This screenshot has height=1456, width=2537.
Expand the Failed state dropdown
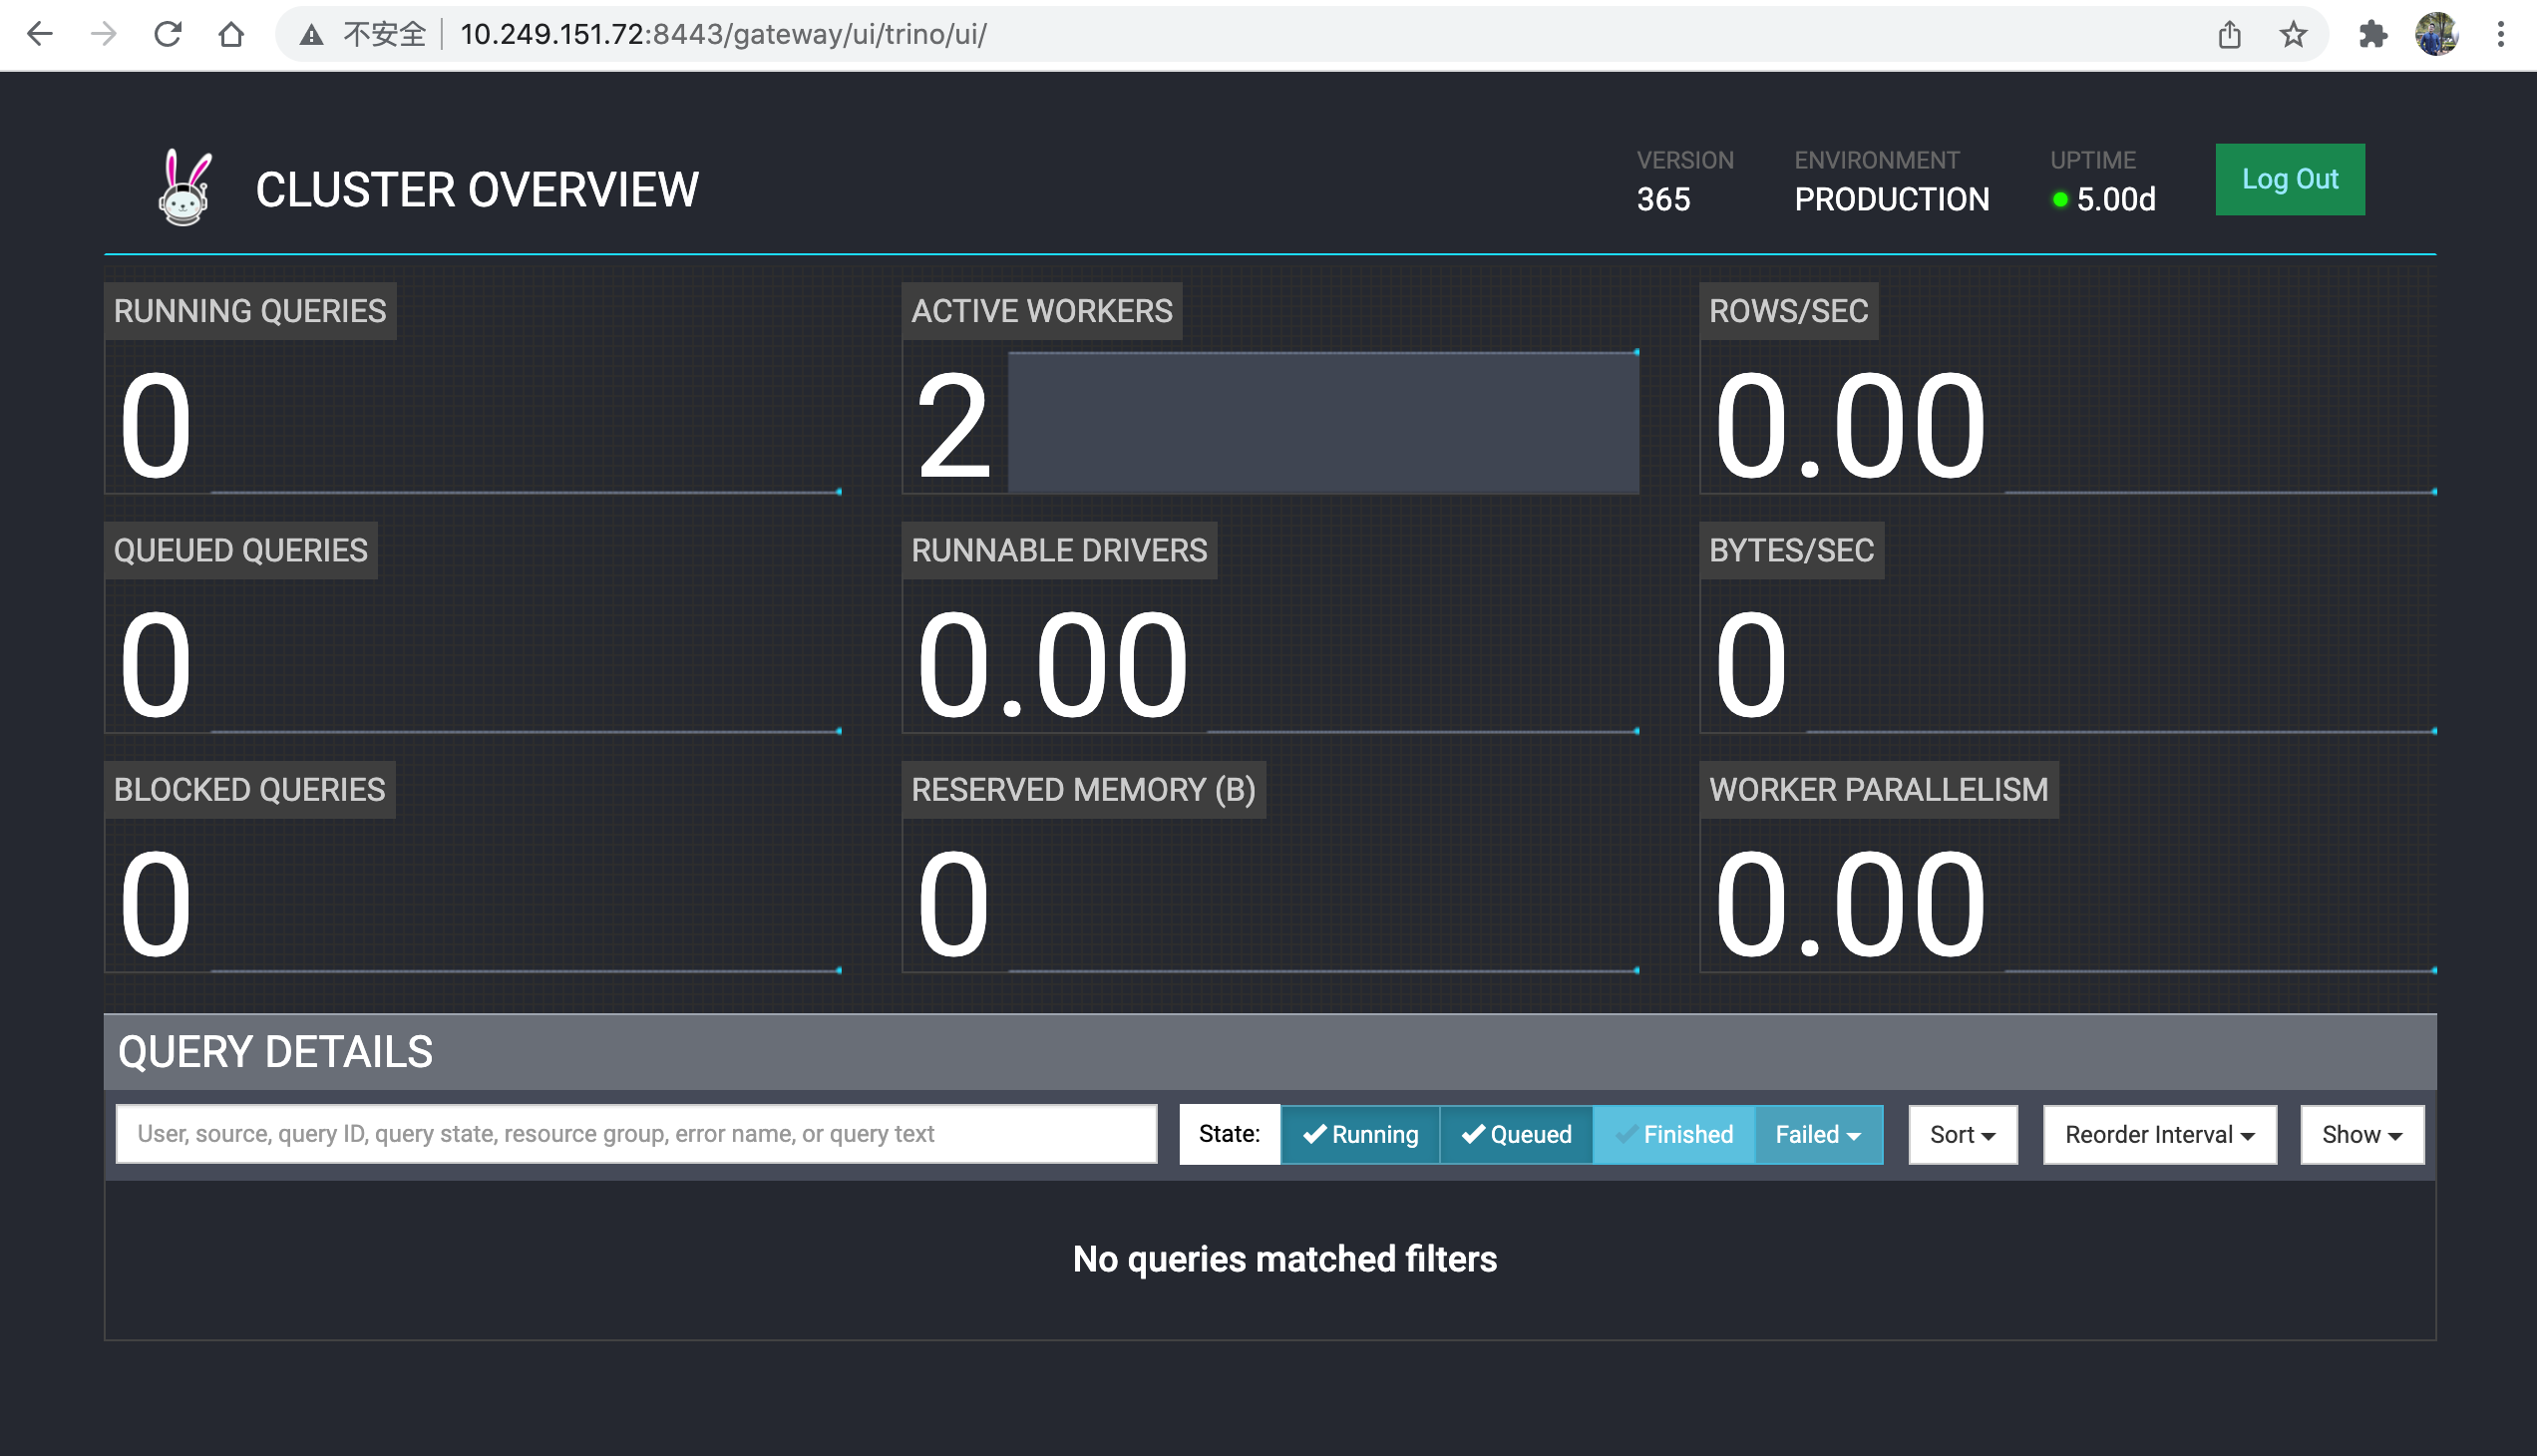click(x=1817, y=1134)
